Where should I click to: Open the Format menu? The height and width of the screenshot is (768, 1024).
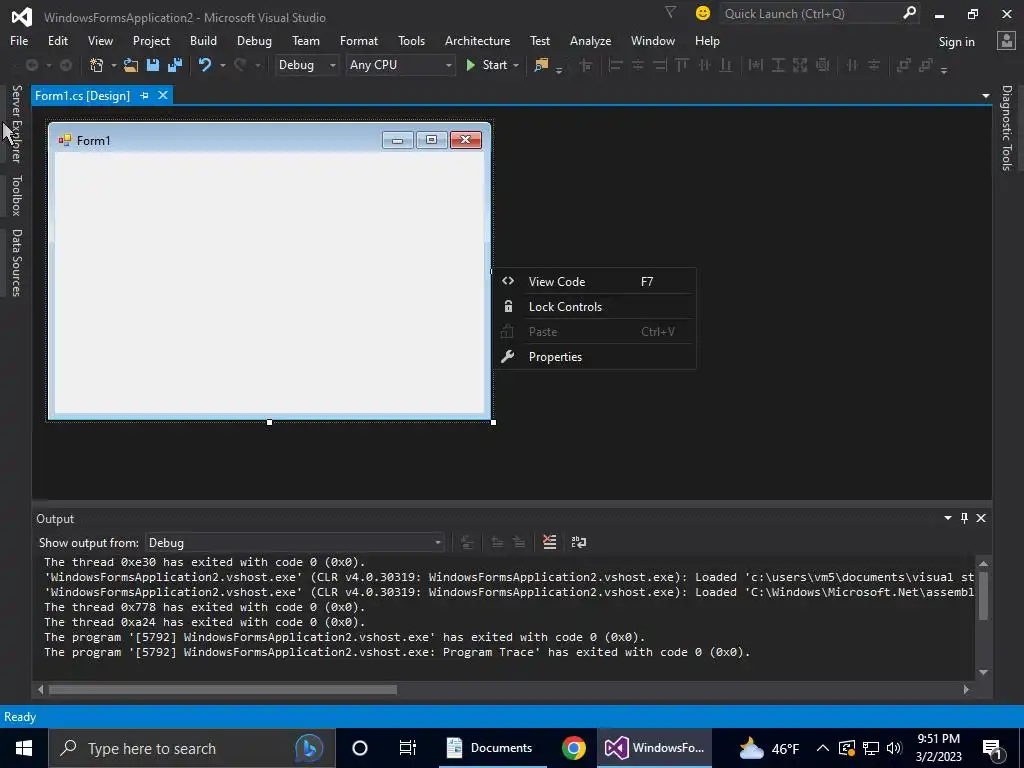[359, 40]
